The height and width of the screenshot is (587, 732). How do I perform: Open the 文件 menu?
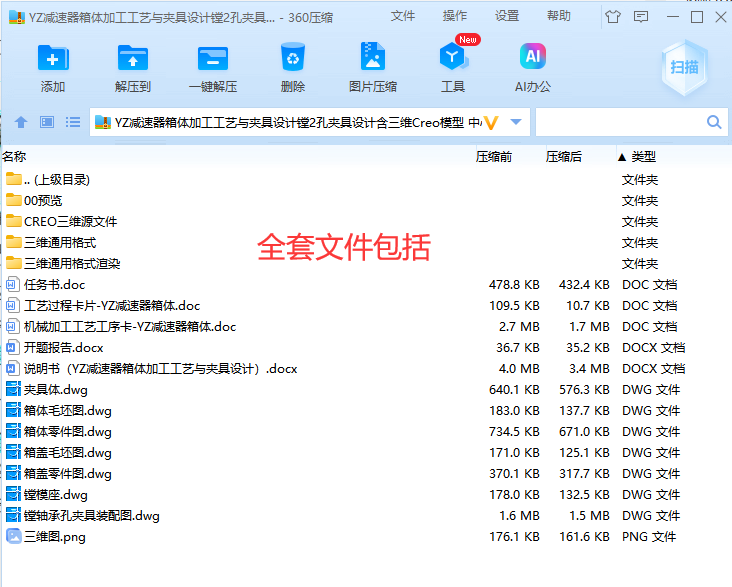[402, 16]
